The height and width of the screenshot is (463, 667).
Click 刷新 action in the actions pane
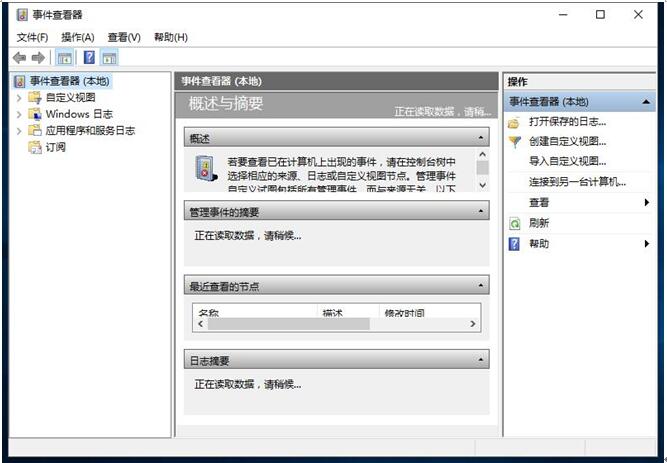coord(539,223)
